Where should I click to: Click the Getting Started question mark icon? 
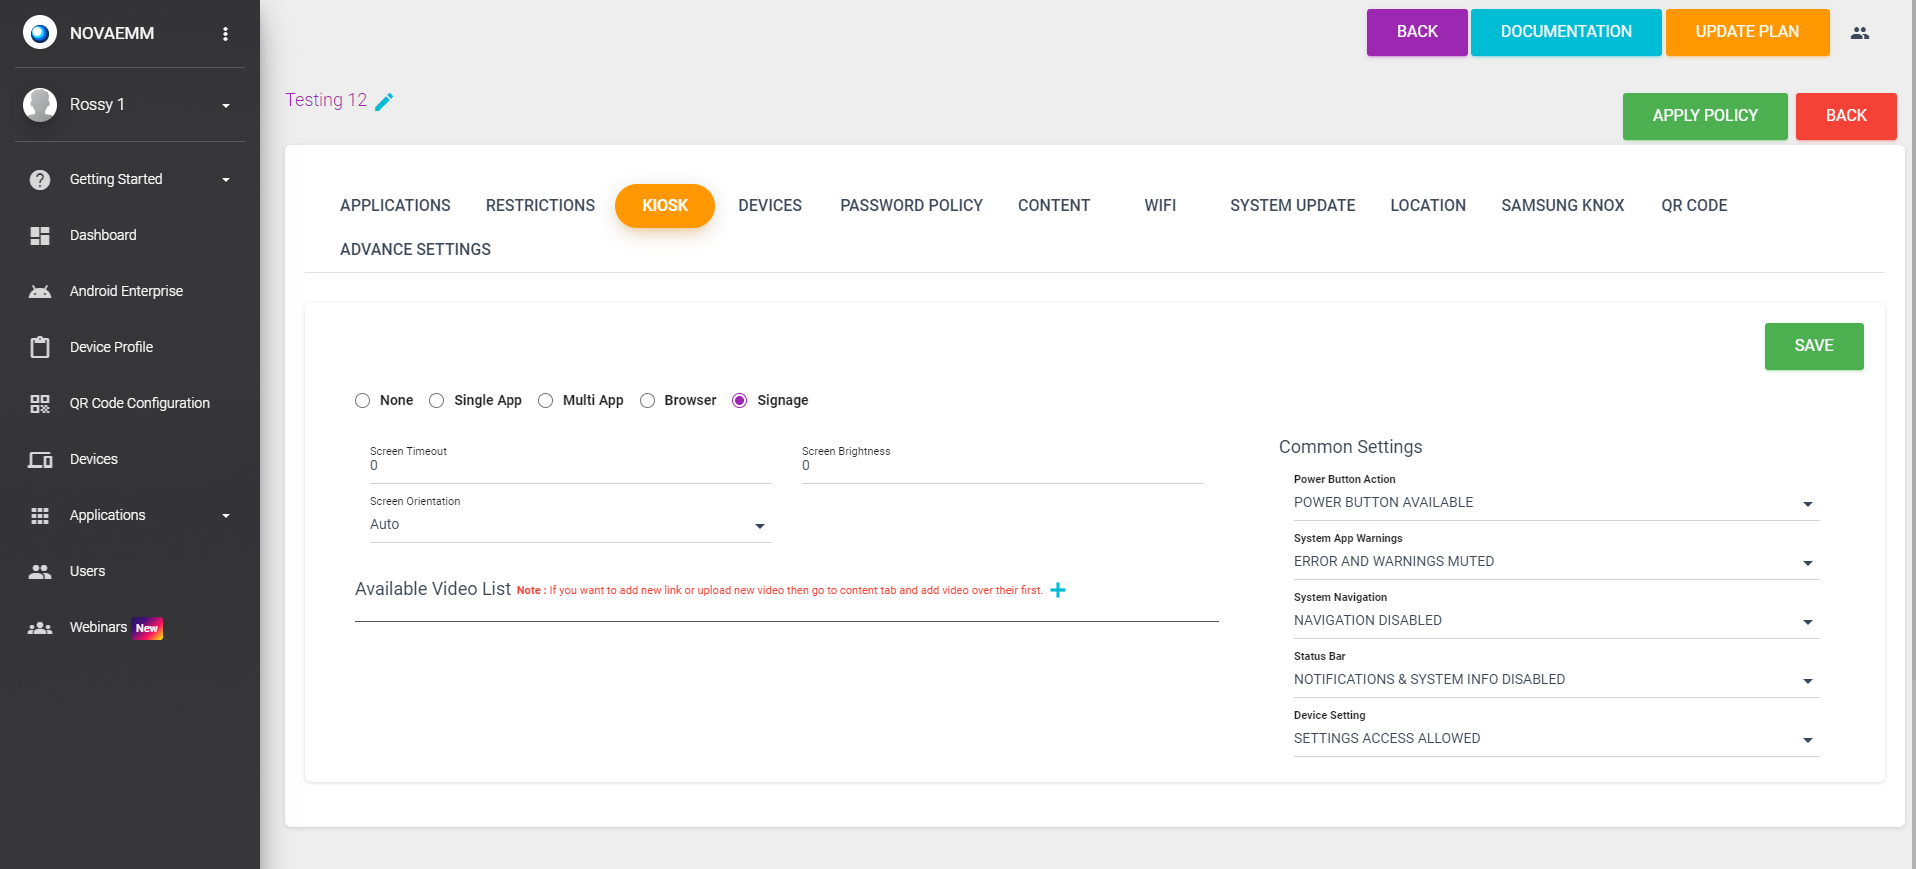point(40,180)
